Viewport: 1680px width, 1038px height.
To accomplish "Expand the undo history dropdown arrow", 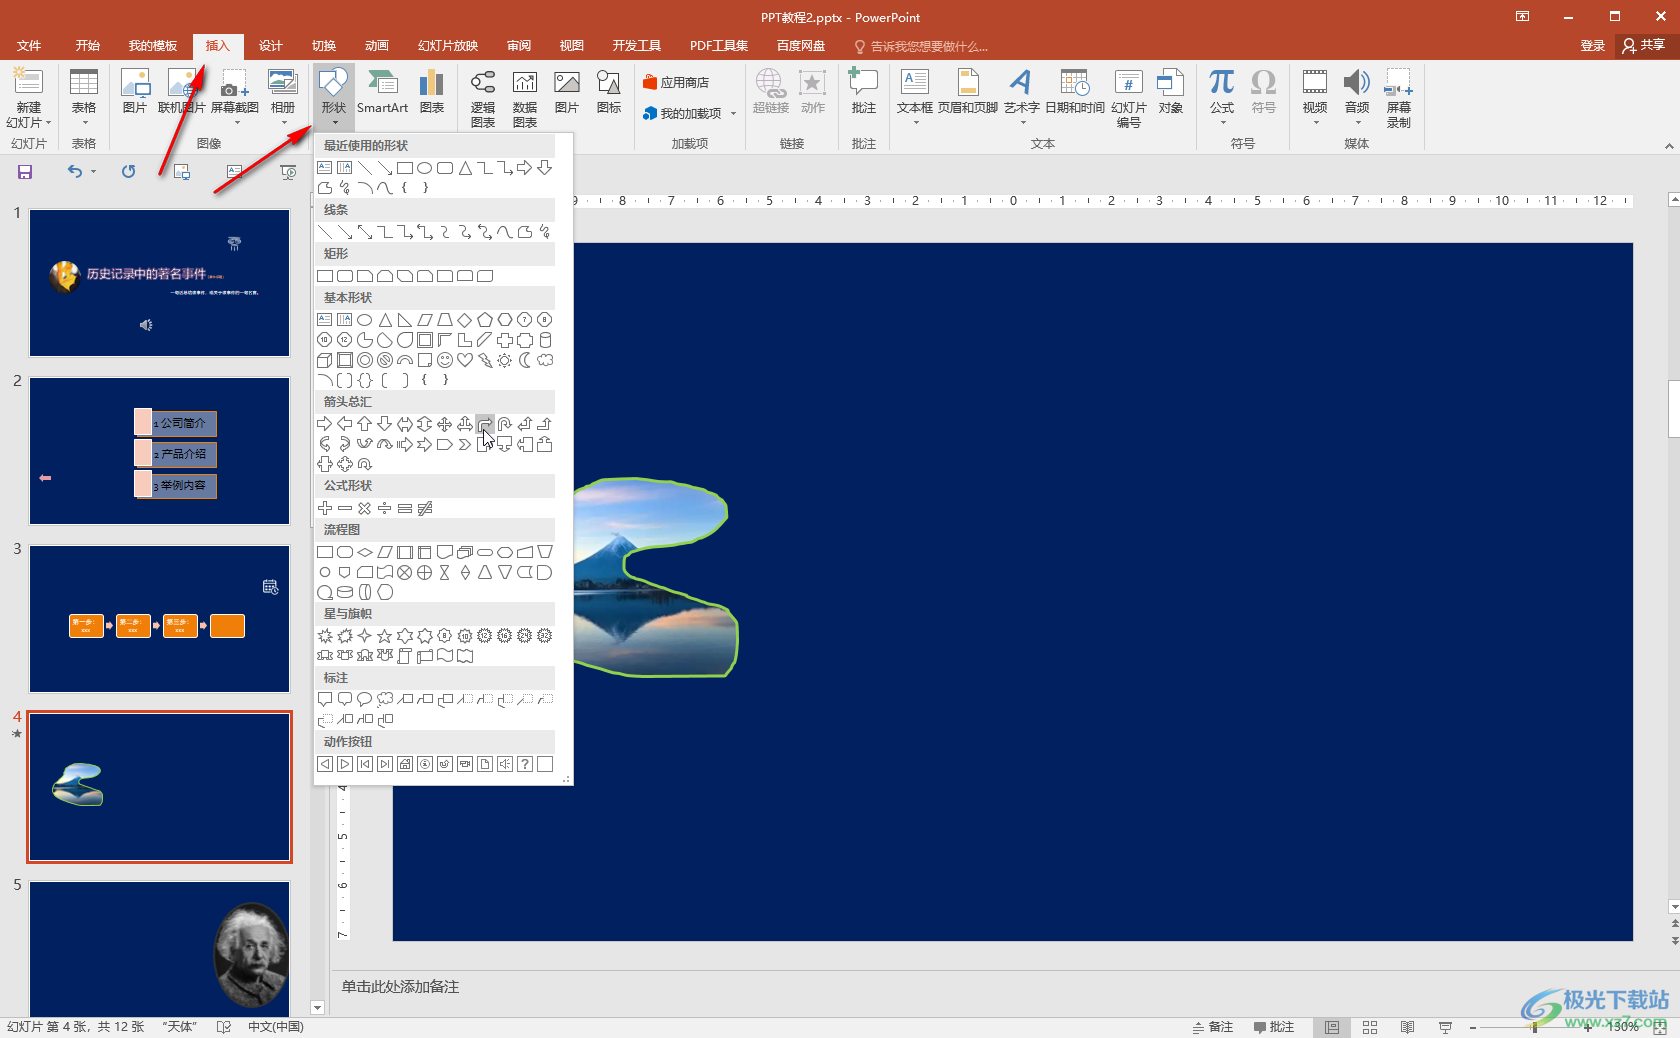I will (x=93, y=172).
